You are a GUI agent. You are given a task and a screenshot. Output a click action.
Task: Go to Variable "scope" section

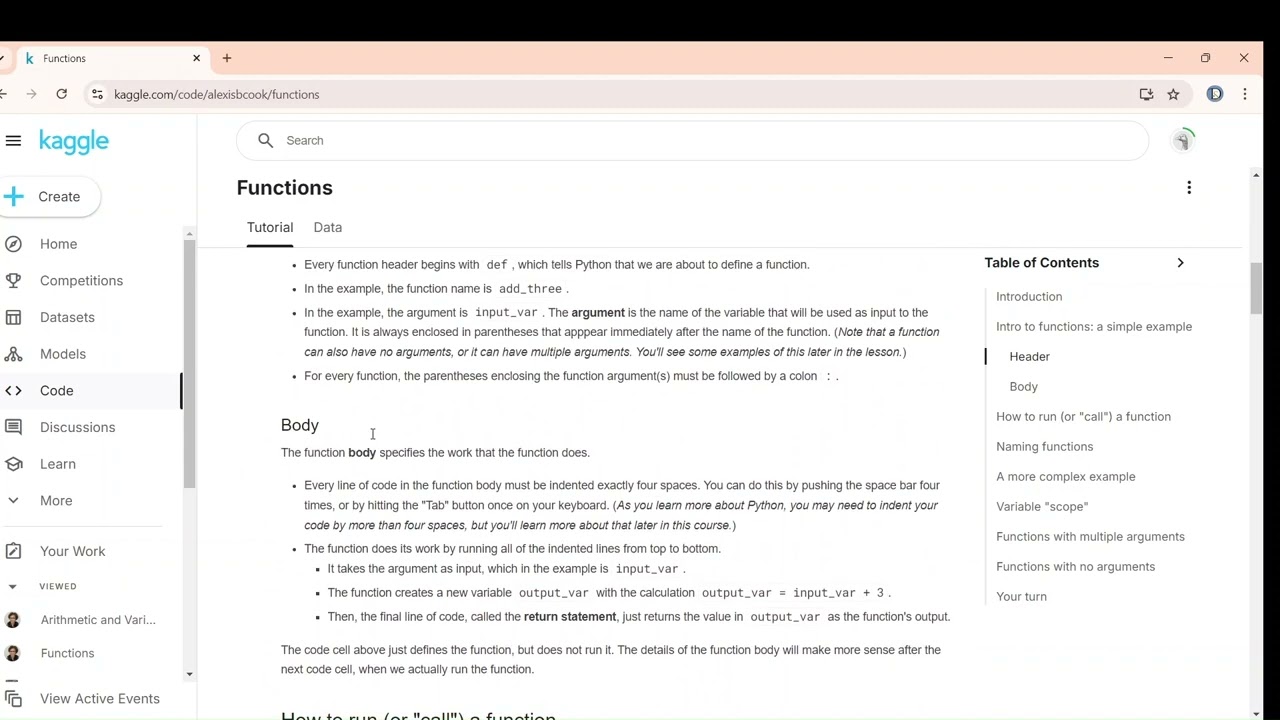[x=1042, y=507]
